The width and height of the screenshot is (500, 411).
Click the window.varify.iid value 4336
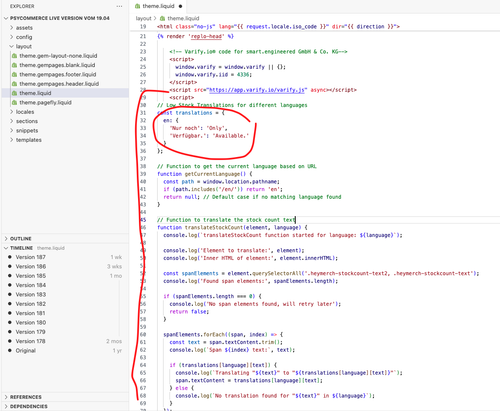(243, 74)
